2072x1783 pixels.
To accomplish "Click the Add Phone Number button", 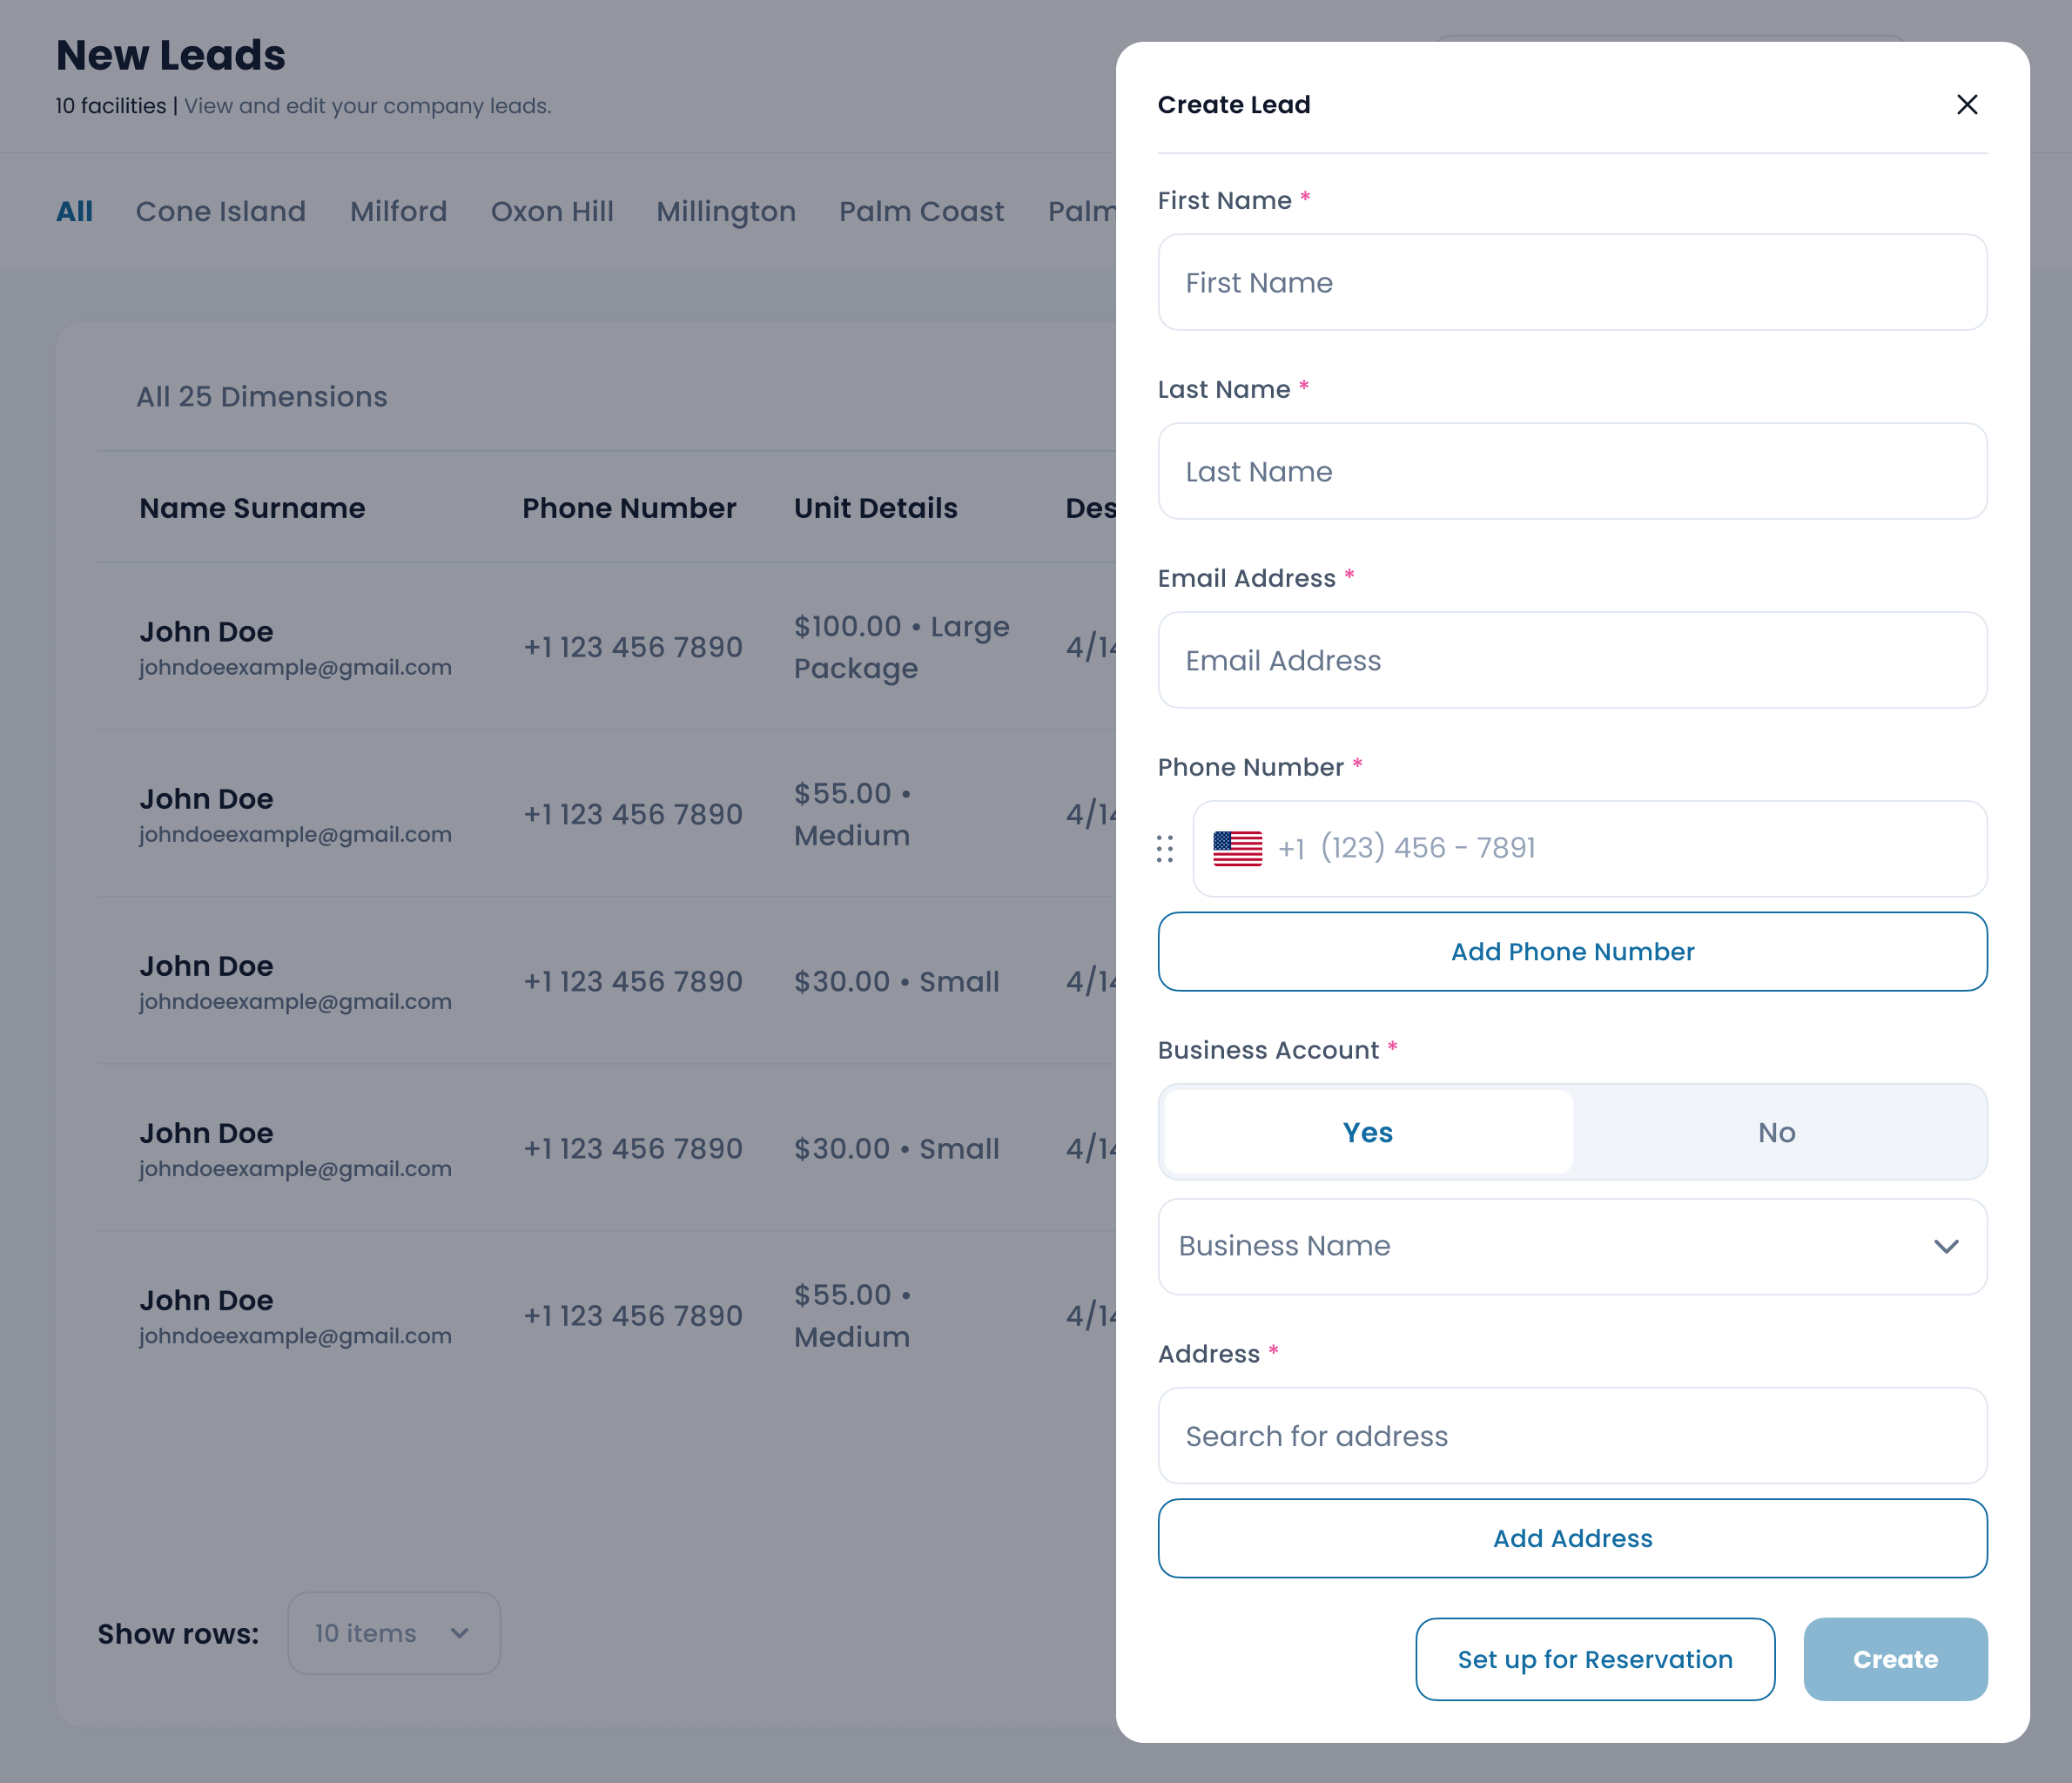I will click(x=1571, y=951).
